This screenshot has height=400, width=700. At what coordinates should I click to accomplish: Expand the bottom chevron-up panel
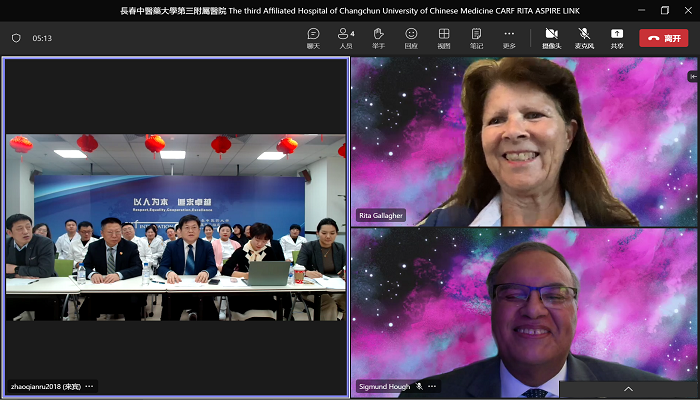click(629, 388)
